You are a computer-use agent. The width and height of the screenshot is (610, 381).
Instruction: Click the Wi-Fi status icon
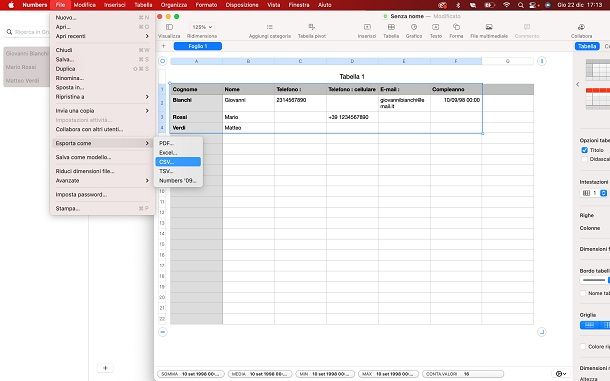(x=506, y=5)
